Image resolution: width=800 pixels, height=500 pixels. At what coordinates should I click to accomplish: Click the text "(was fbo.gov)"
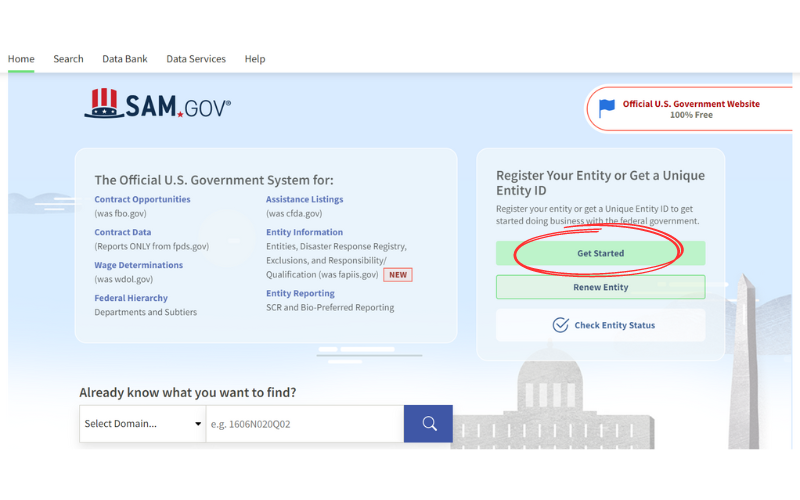[120, 214]
